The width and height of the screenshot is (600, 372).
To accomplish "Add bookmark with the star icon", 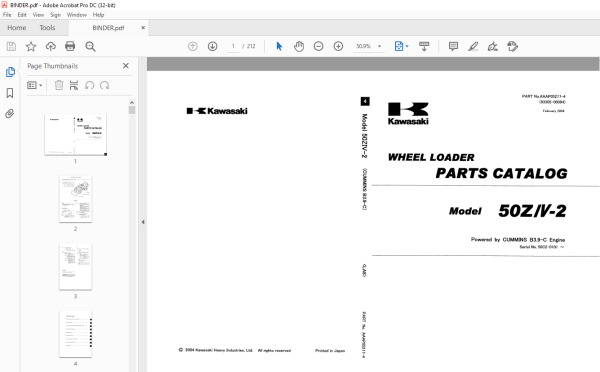I will [x=31, y=47].
